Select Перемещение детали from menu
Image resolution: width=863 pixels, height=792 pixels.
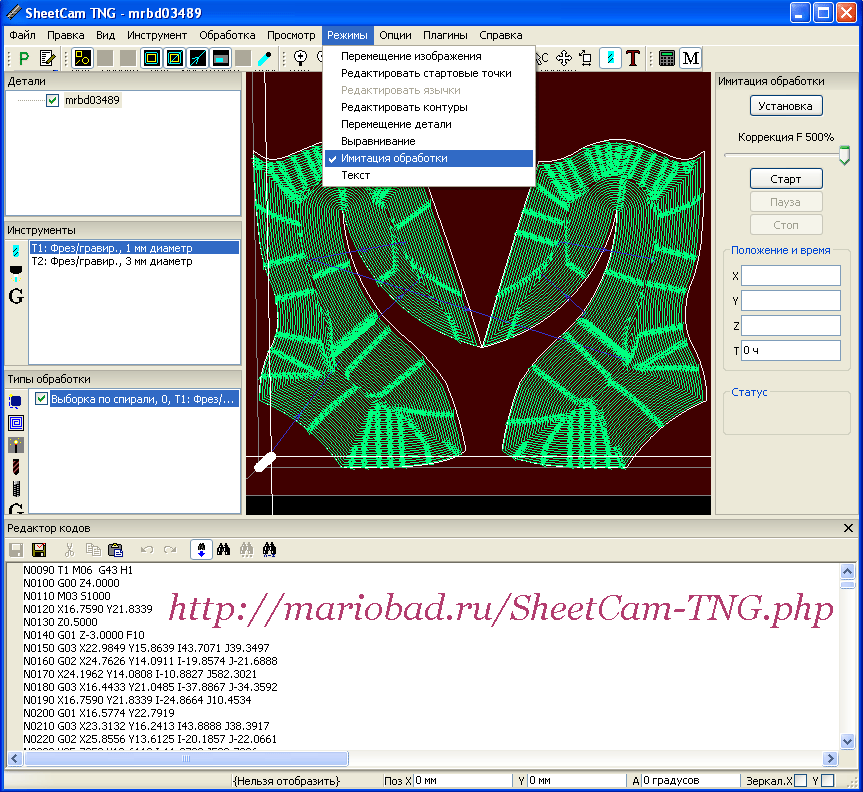coord(429,124)
